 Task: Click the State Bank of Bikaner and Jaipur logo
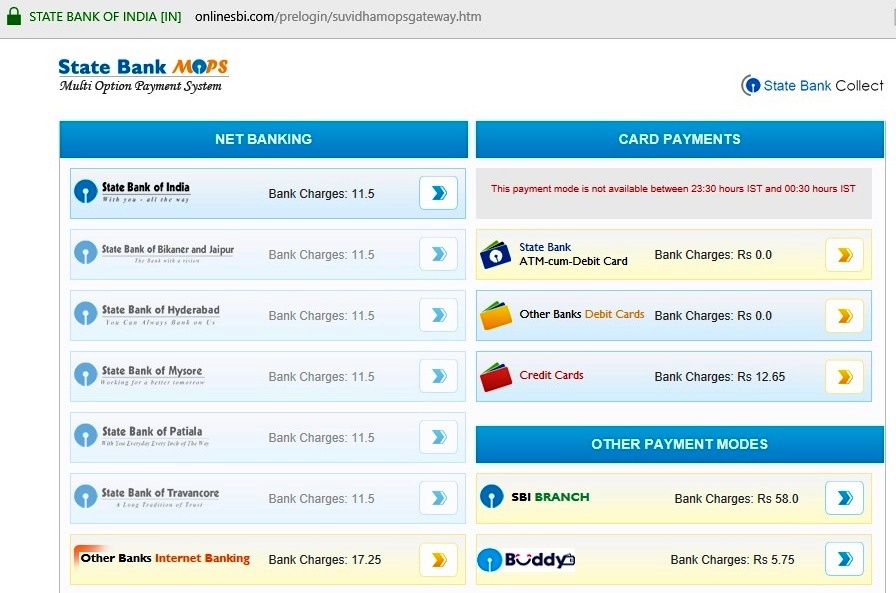tap(154, 253)
